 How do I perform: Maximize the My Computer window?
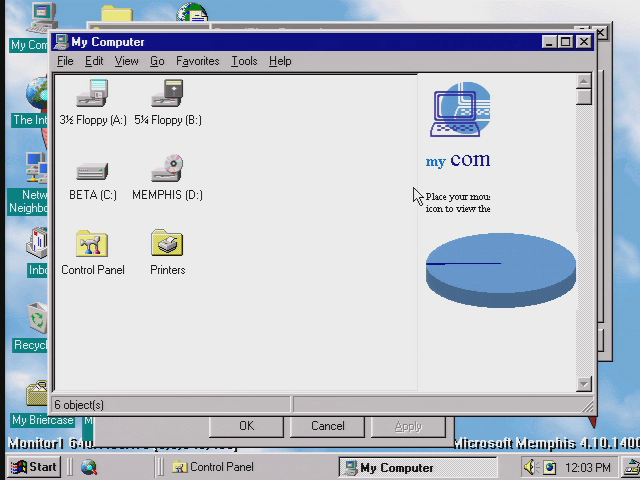click(x=566, y=42)
